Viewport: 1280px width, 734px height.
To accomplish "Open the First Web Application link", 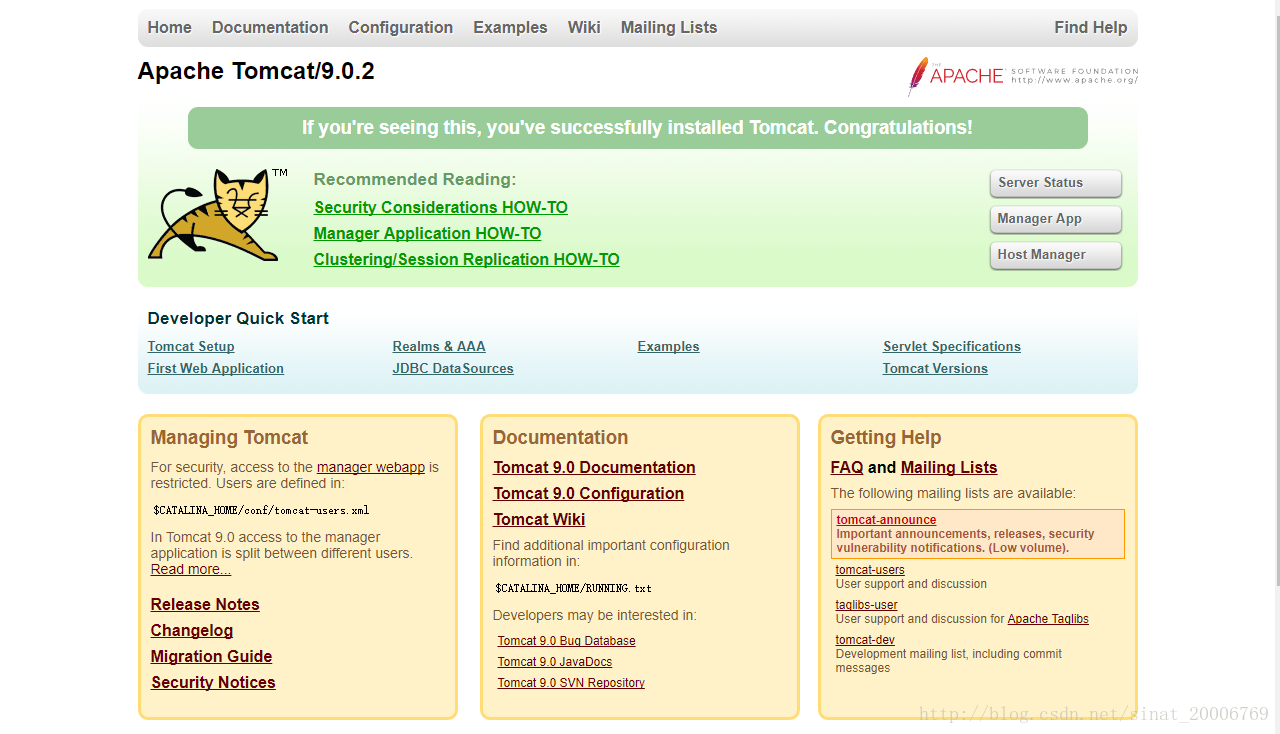I will click(216, 369).
